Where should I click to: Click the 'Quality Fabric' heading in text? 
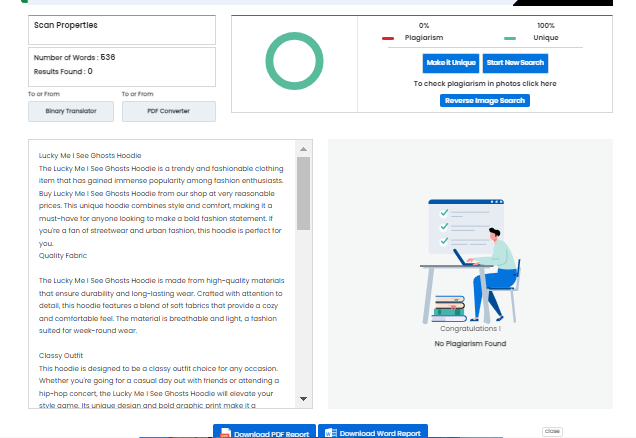coord(63,256)
